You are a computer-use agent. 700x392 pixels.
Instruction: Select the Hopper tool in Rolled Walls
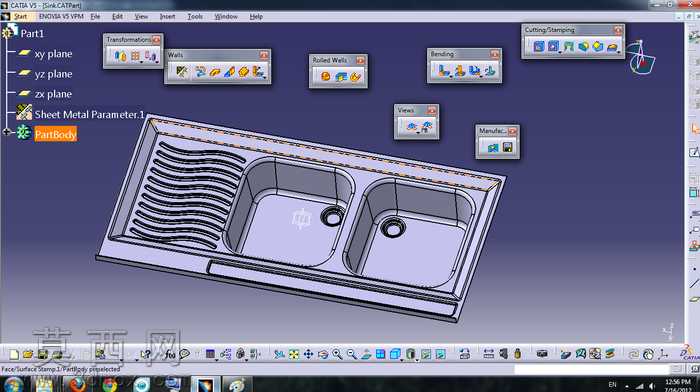tap(326, 76)
